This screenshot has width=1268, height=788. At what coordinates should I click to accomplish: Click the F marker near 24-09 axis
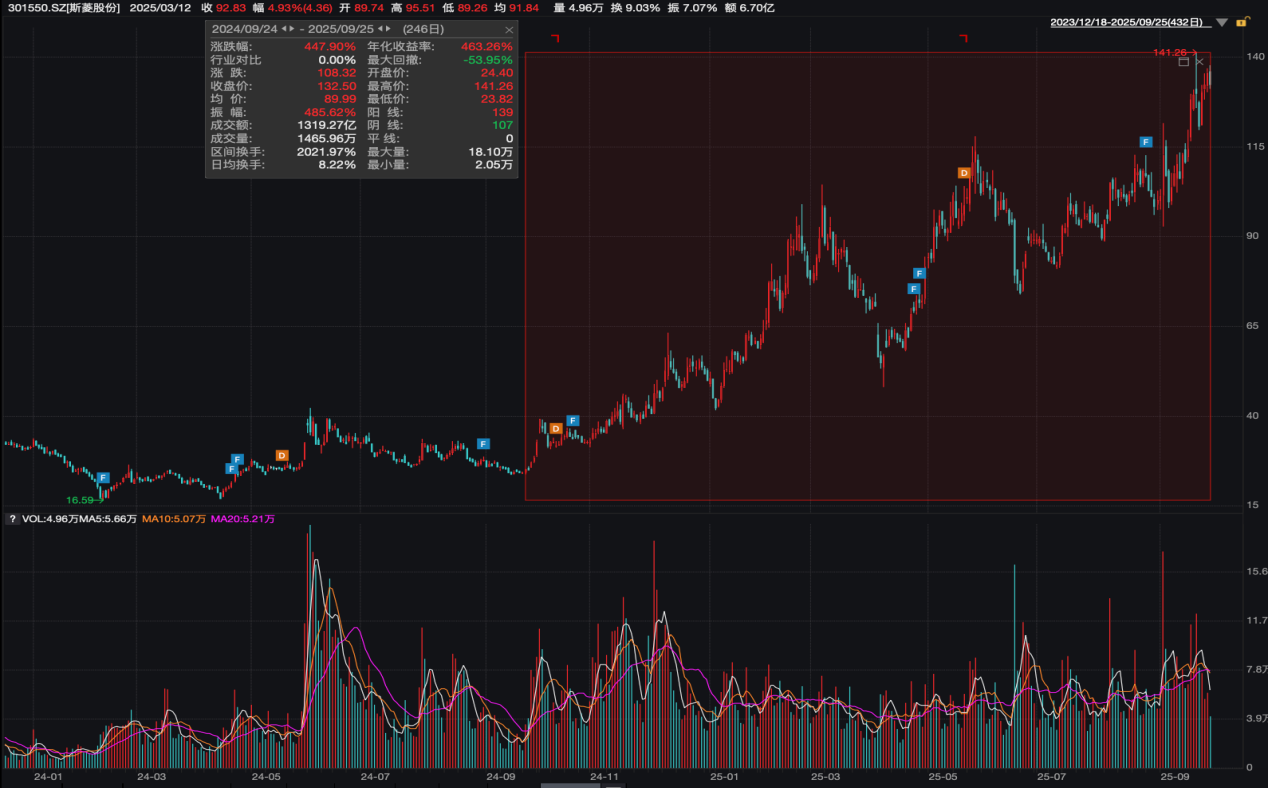pos(483,444)
